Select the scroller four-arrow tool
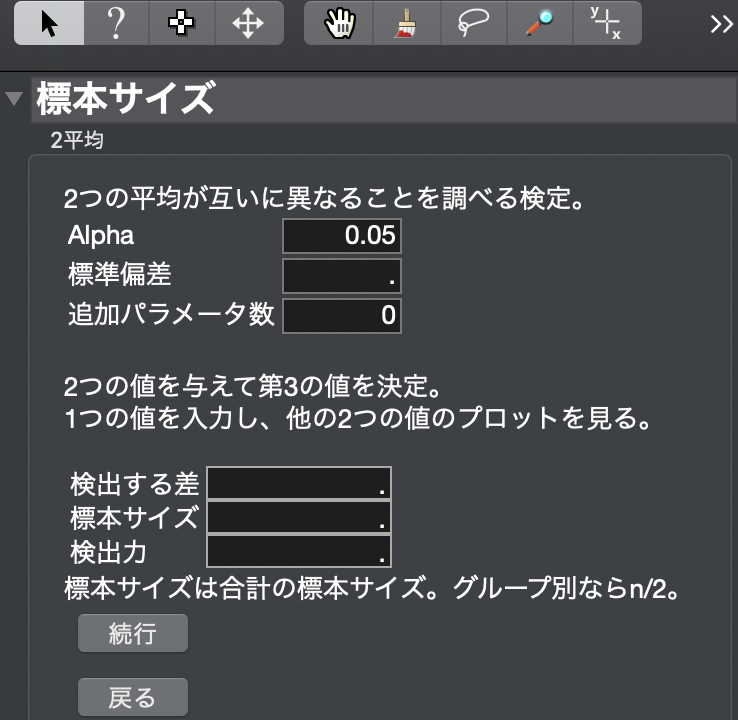 coord(249,23)
